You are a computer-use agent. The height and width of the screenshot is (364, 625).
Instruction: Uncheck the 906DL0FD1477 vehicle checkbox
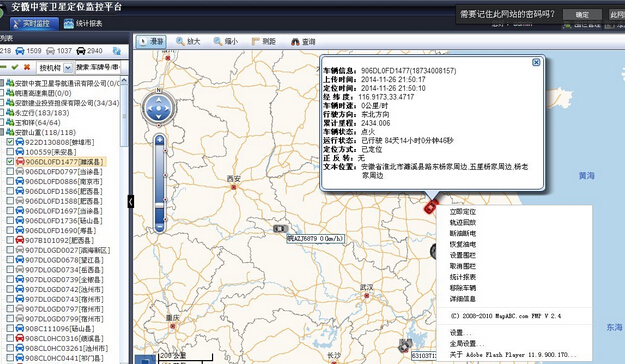[x=10, y=161]
